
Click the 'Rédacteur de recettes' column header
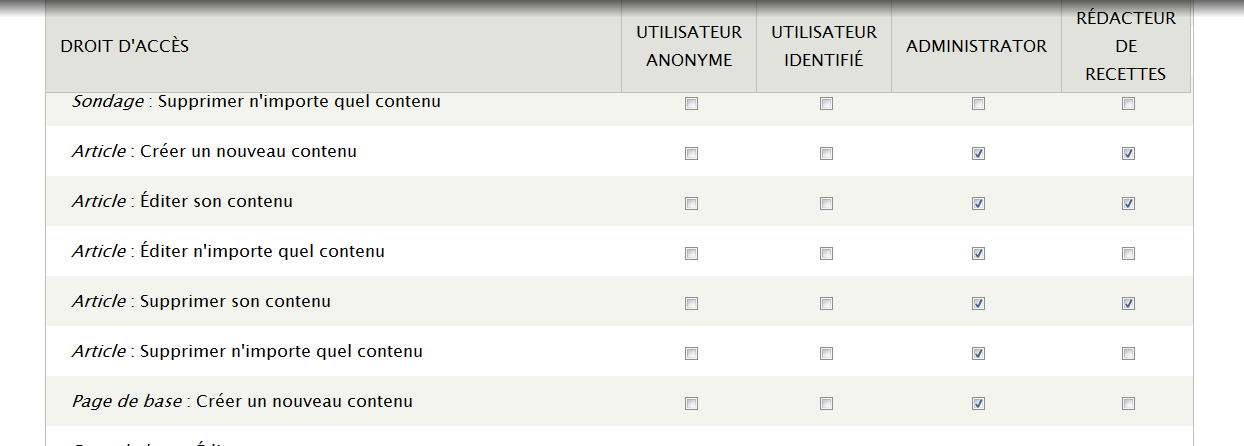pyautogui.click(x=1126, y=46)
